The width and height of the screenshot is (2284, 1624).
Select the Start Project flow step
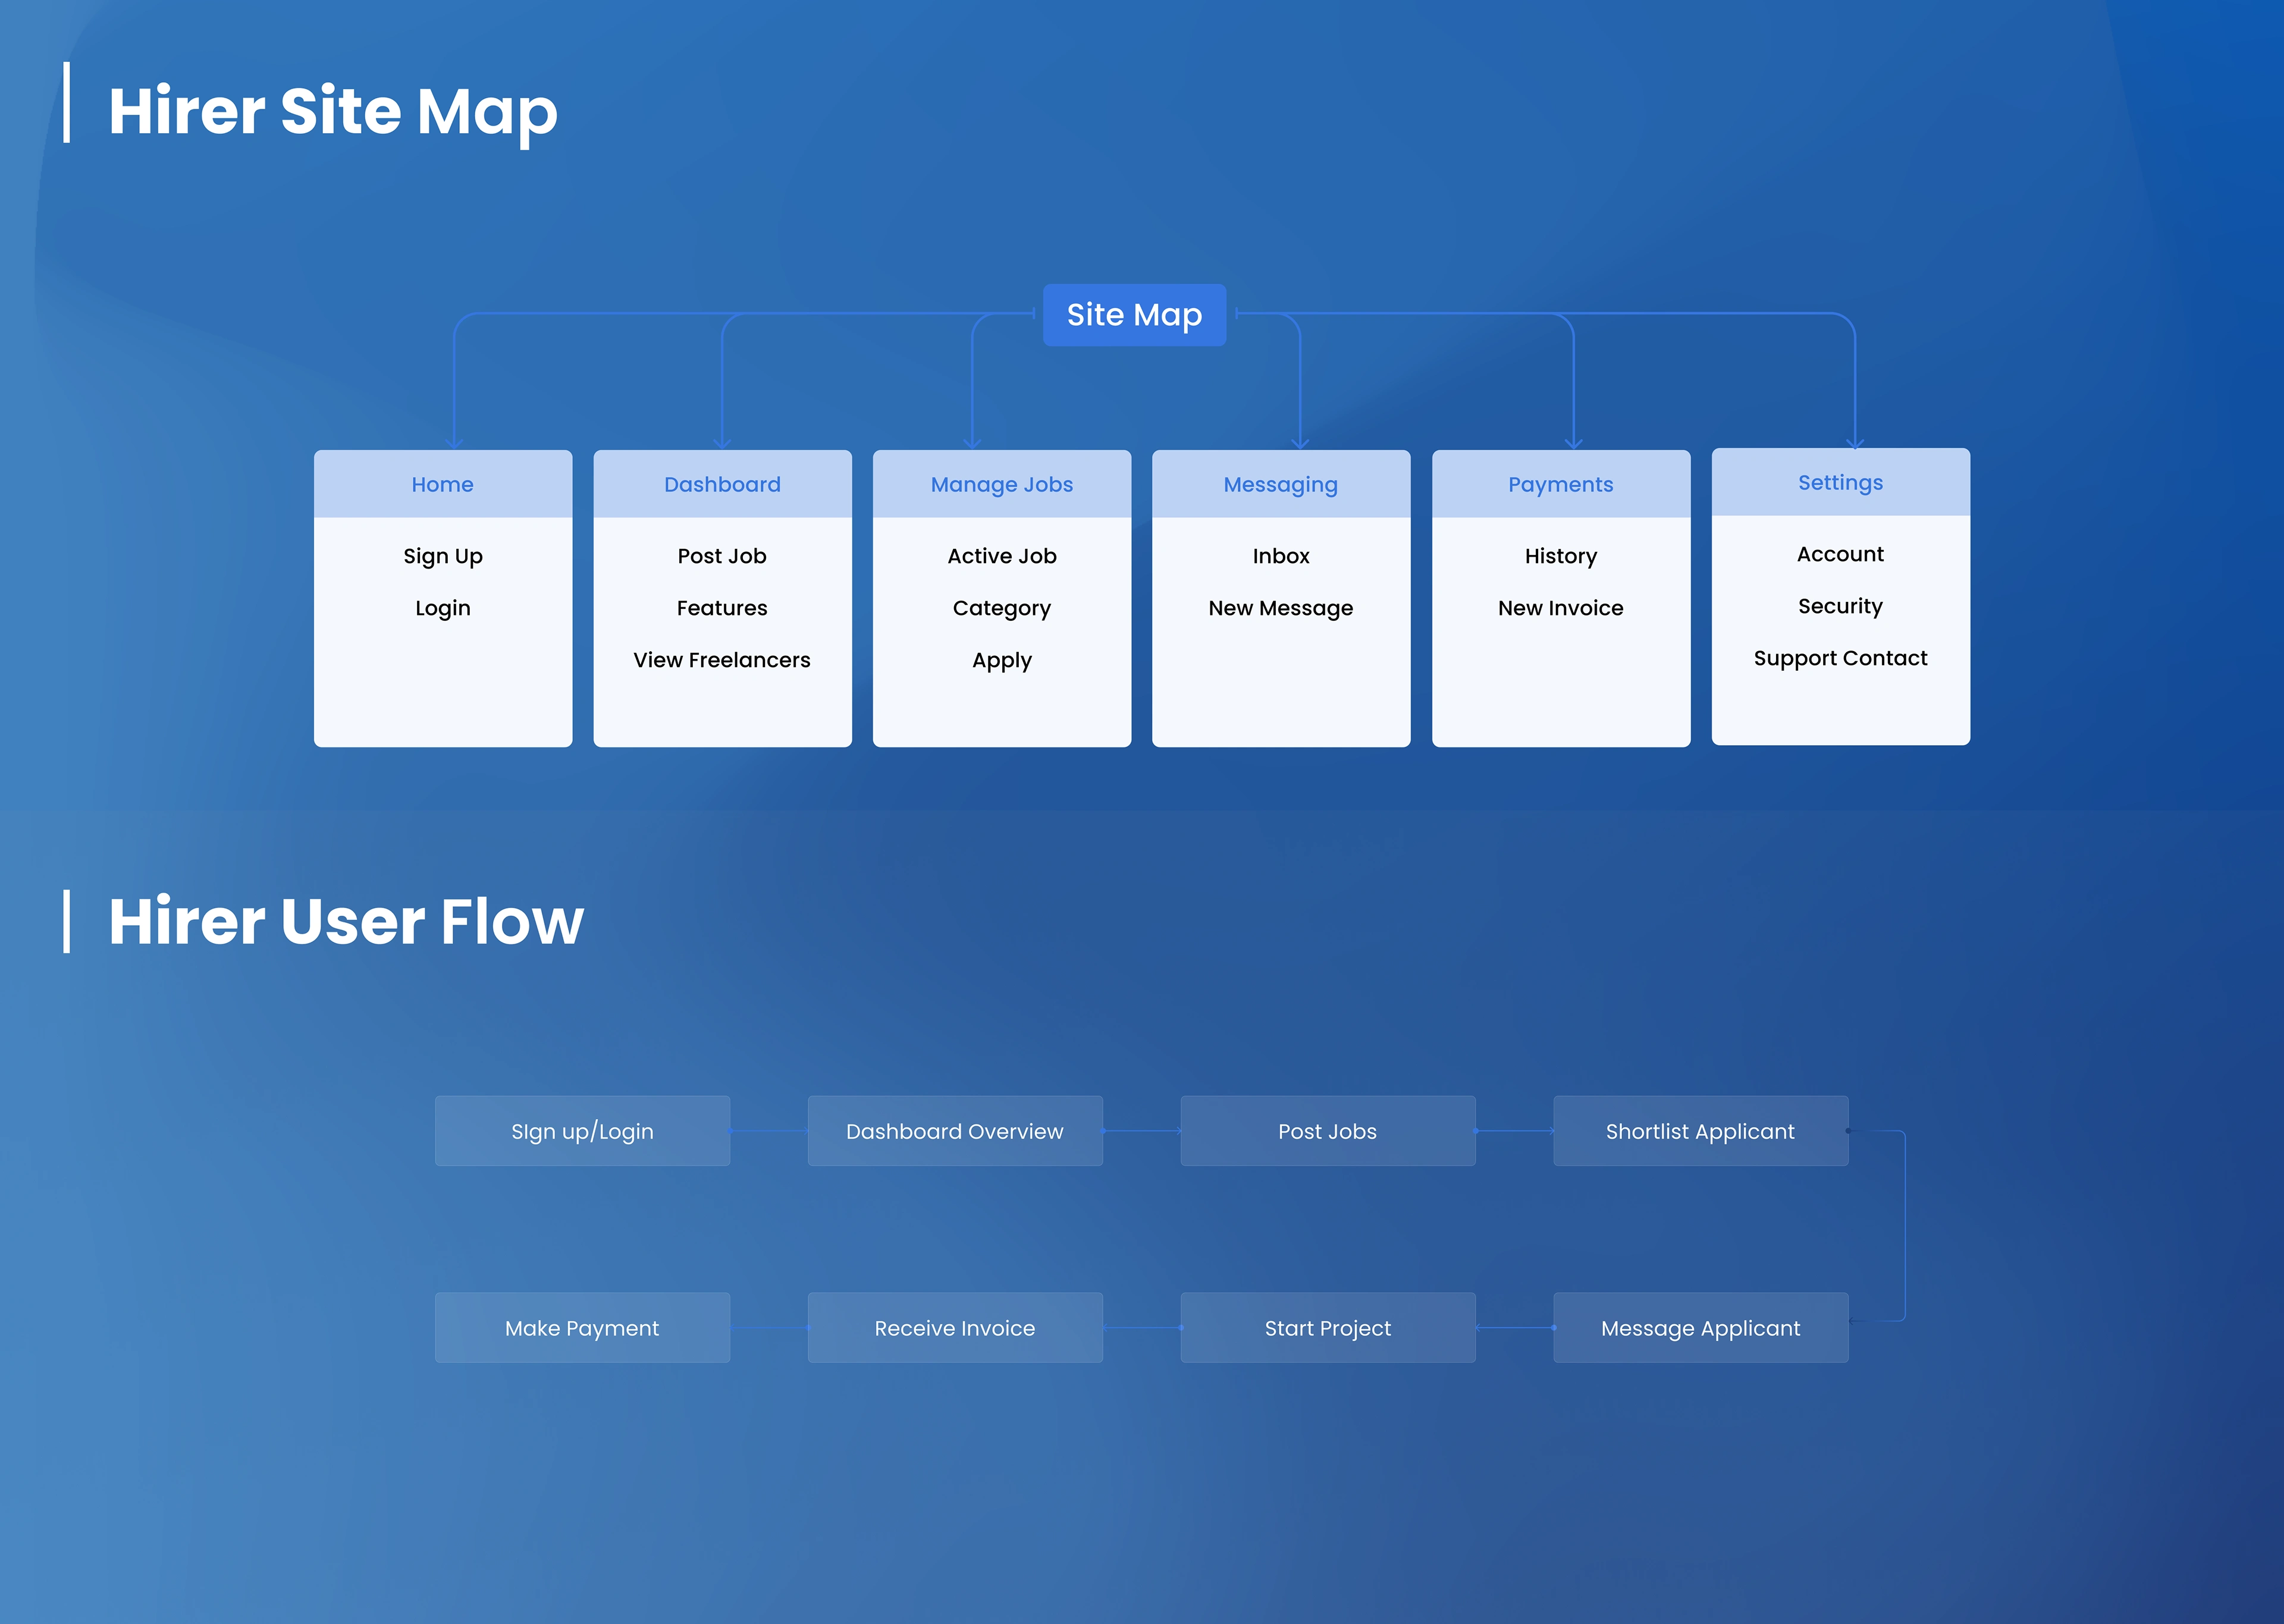pyautogui.click(x=1328, y=1328)
